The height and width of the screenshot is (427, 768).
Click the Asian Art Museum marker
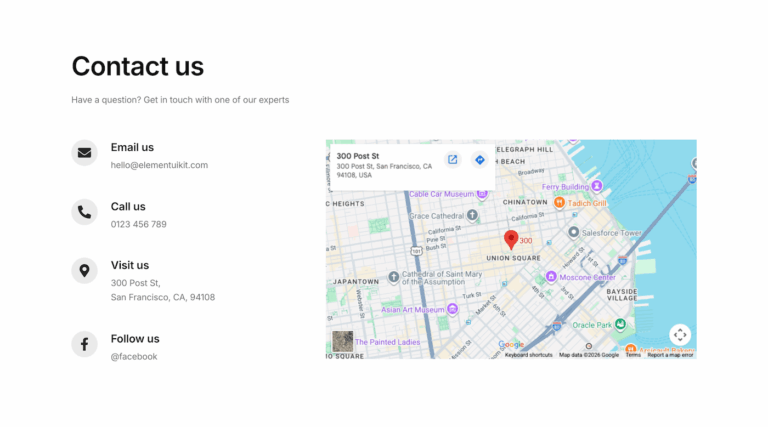(x=453, y=309)
